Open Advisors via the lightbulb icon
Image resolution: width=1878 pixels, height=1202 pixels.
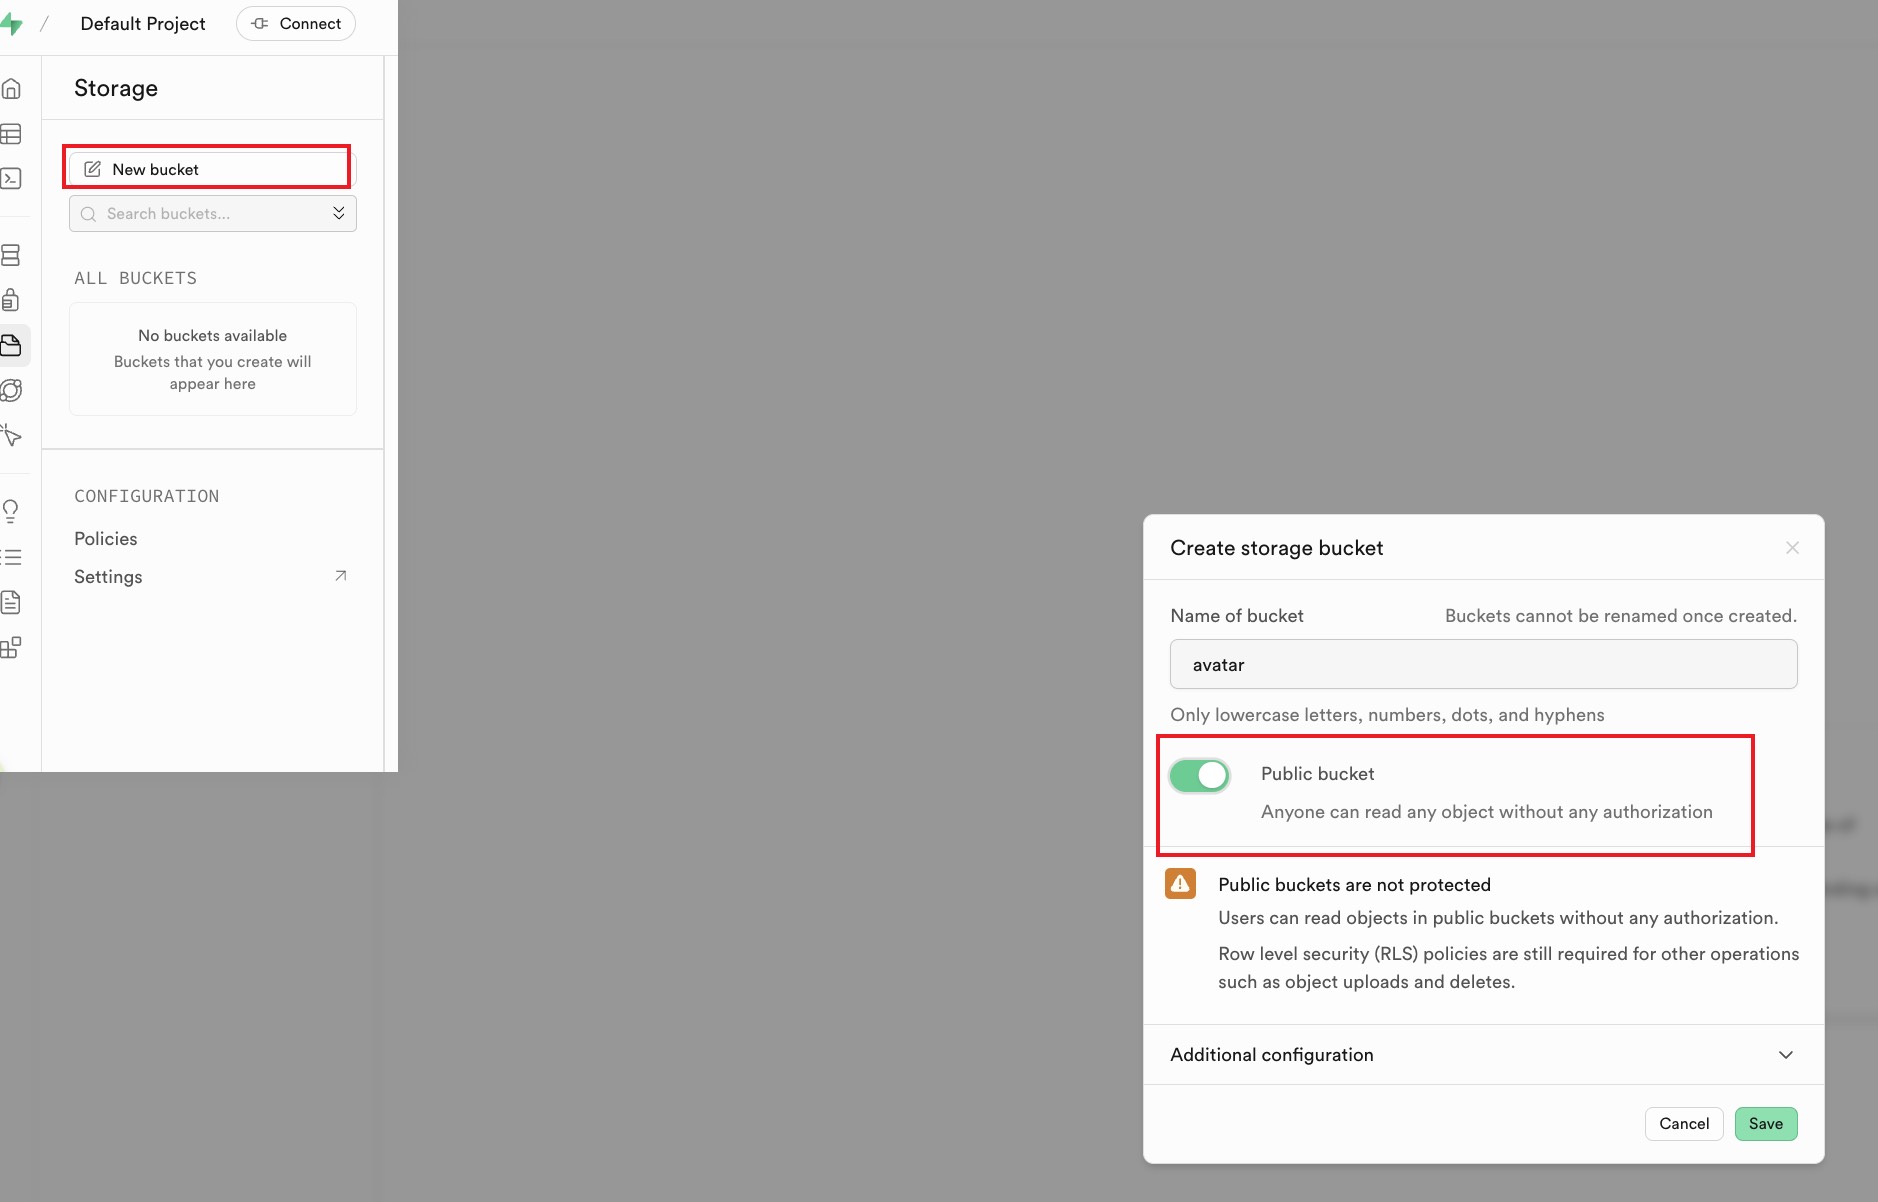[x=11, y=511]
